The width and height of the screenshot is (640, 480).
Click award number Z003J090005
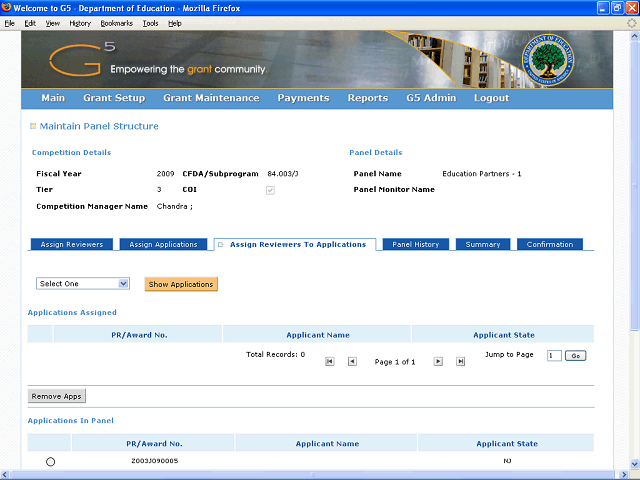[x=155, y=461]
